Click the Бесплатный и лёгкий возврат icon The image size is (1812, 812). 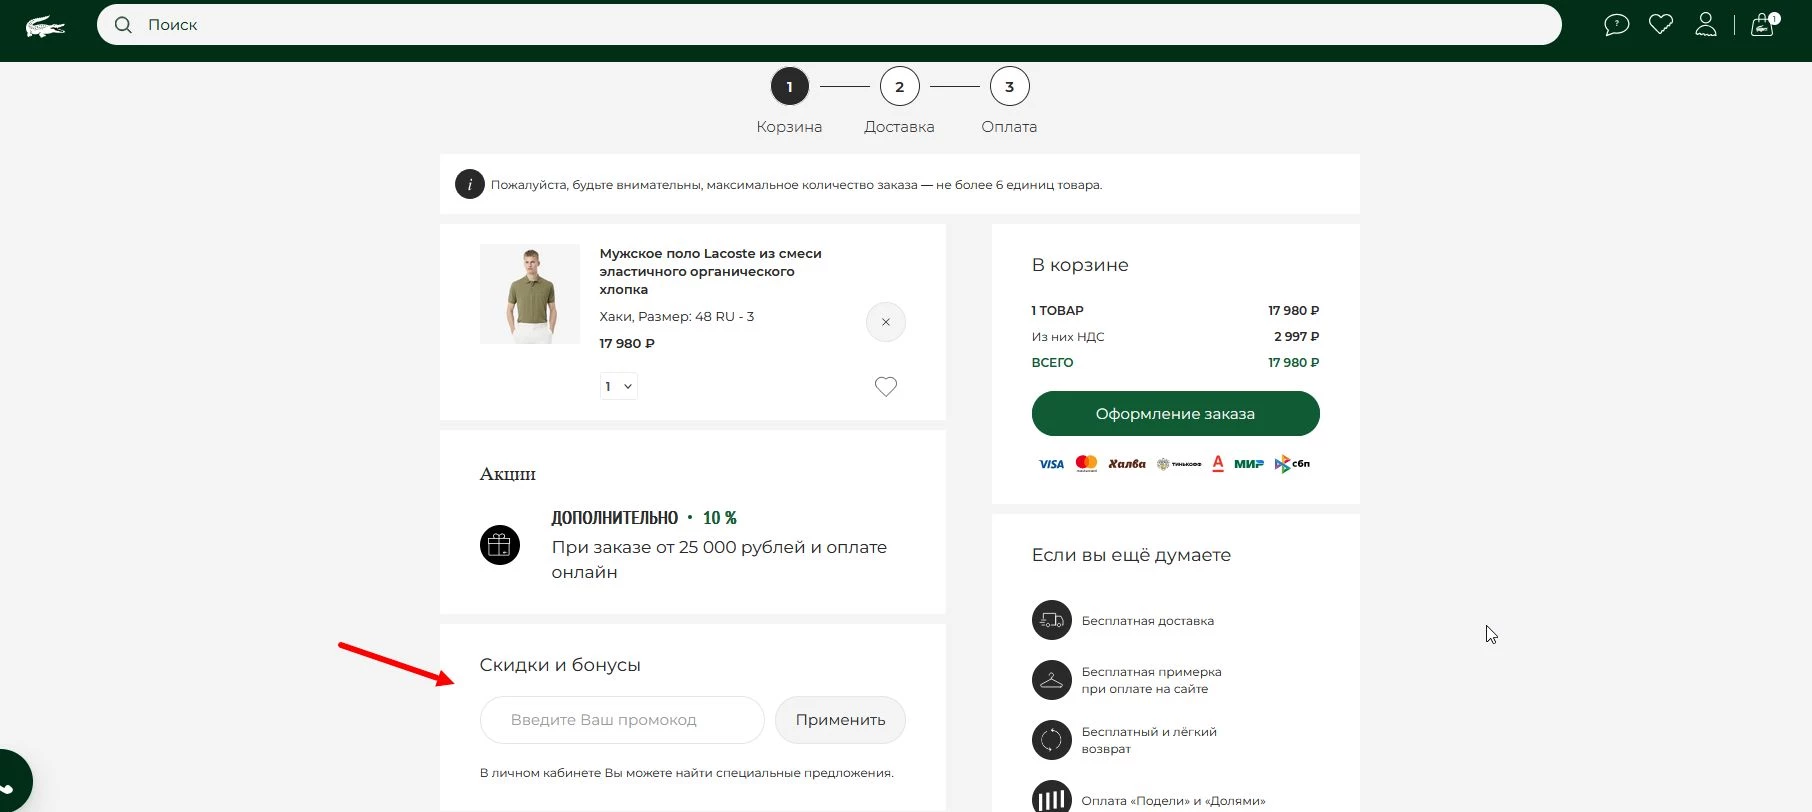tap(1051, 740)
